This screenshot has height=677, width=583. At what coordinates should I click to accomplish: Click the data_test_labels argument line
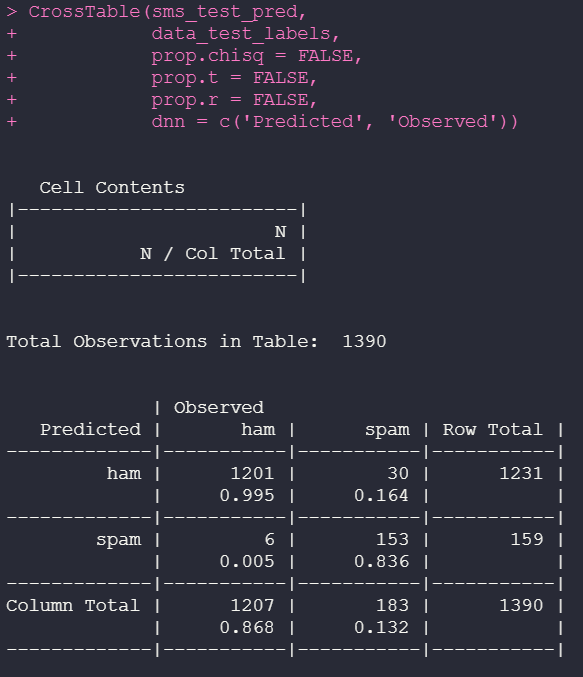click(x=245, y=34)
